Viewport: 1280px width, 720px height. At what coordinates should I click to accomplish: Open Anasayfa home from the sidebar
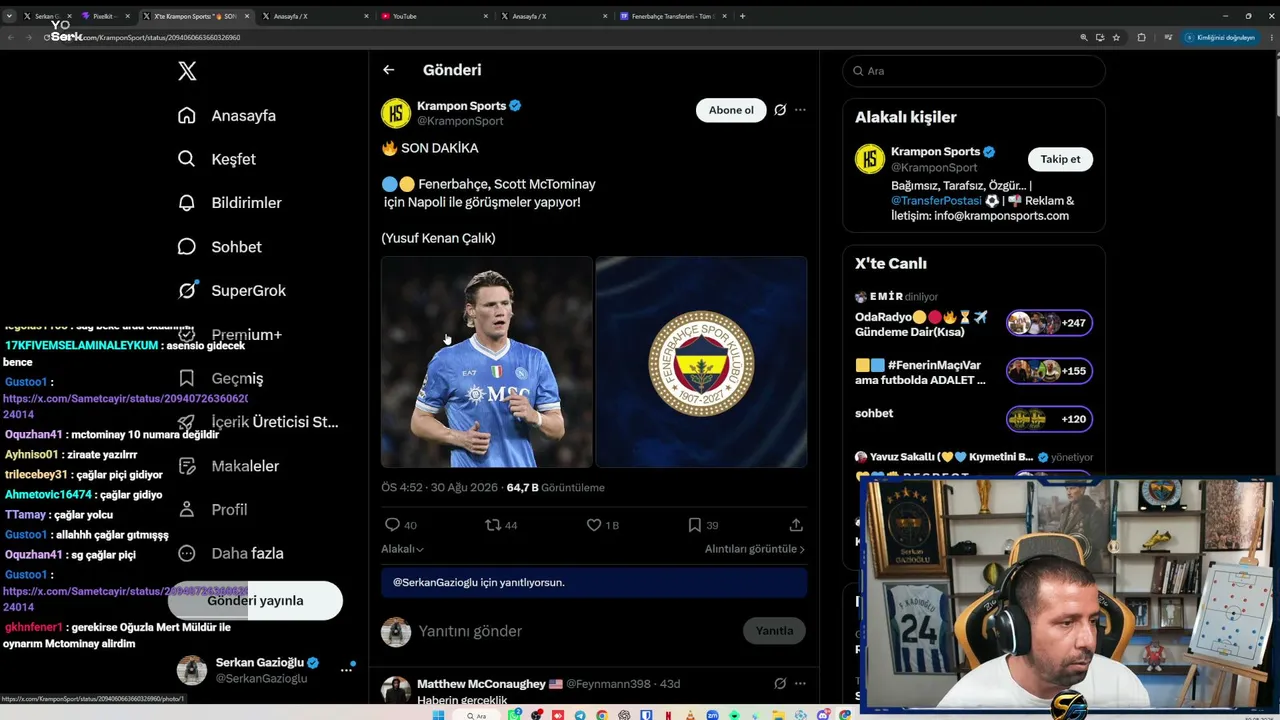227,116
